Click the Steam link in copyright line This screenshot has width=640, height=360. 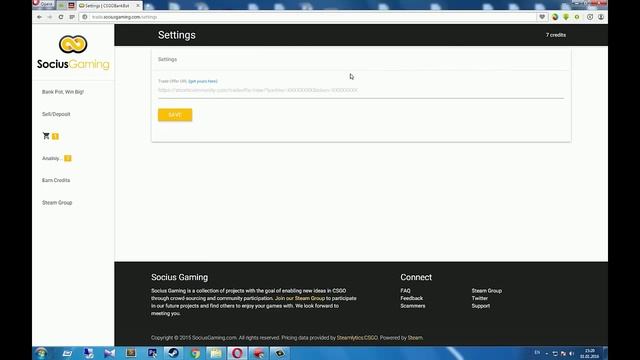pyautogui.click(x=415, y=338)
